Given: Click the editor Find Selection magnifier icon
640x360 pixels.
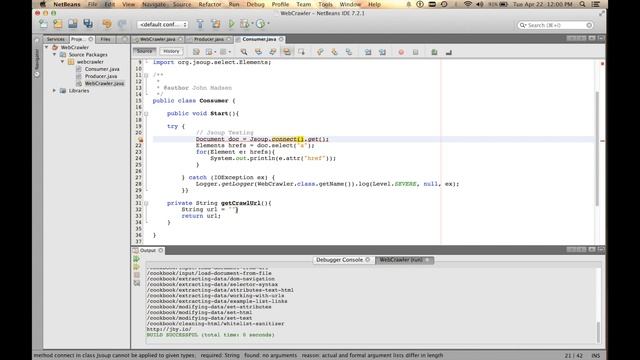Looking at the screenshot, I should [x=244, y=52].
